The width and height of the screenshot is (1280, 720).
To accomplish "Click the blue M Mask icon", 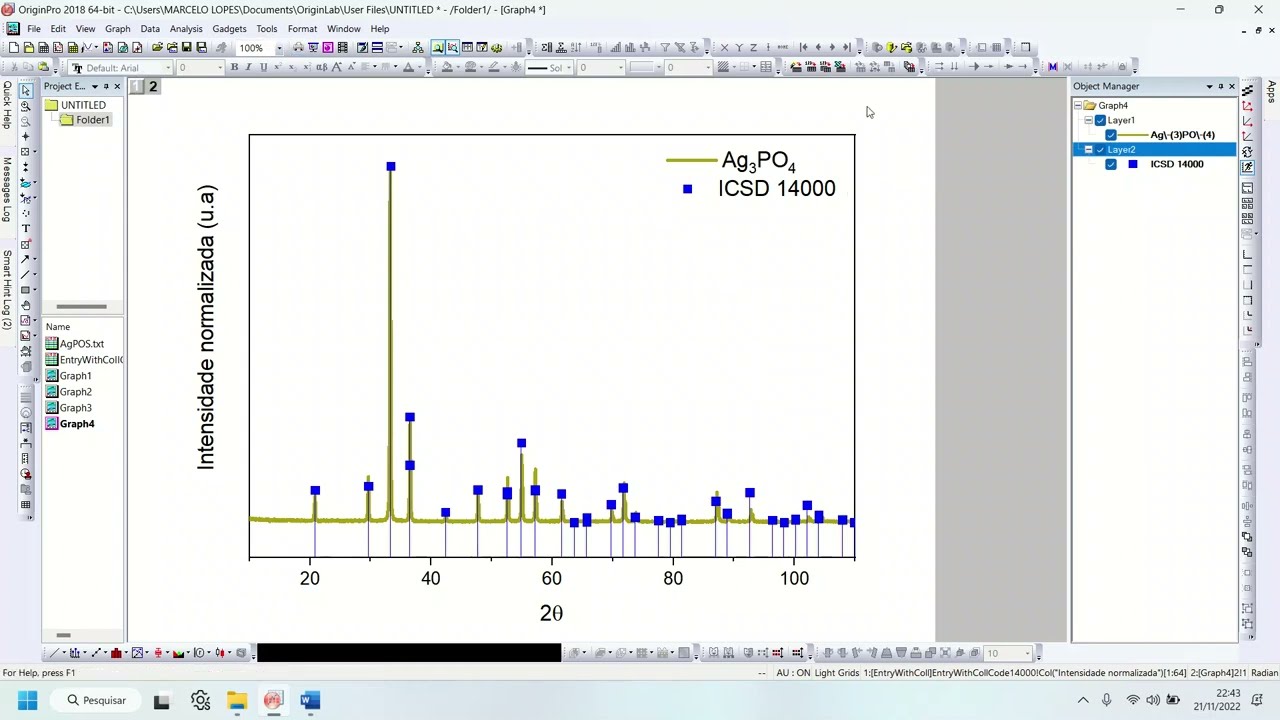I will 1052,67.
